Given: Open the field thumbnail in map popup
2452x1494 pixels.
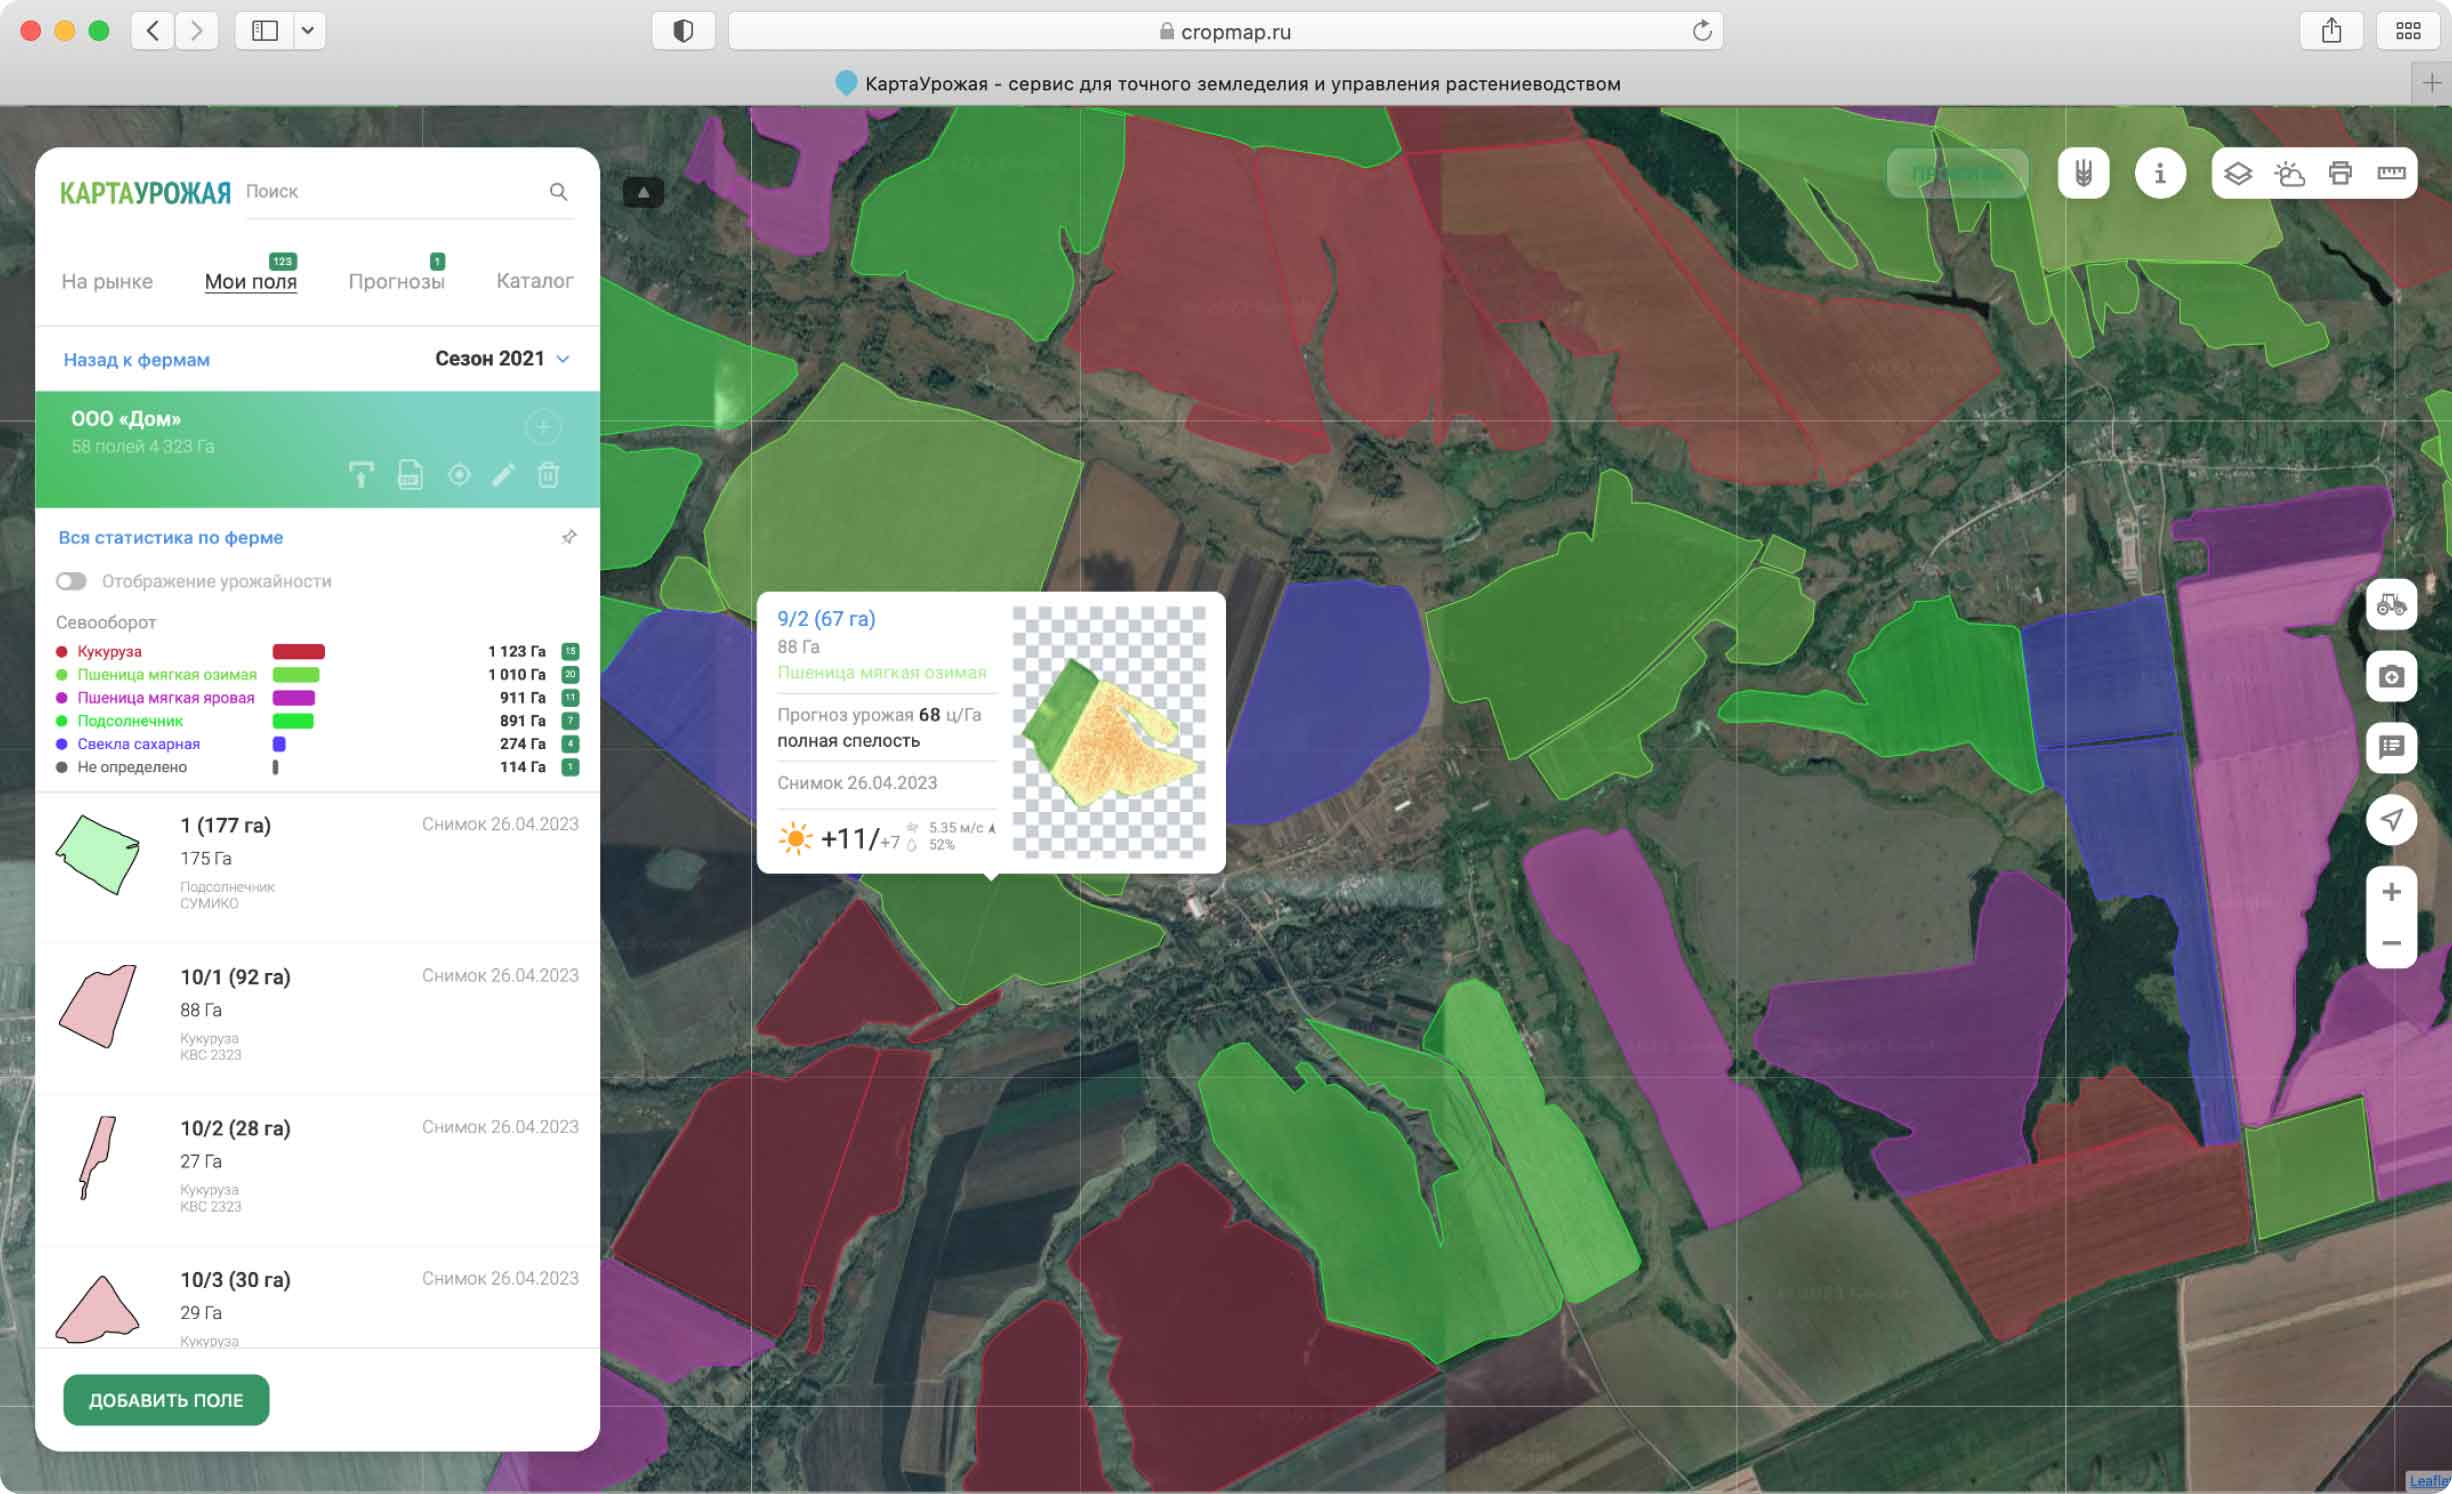Looking at the screenshot, I should (x=1109, y=732).
